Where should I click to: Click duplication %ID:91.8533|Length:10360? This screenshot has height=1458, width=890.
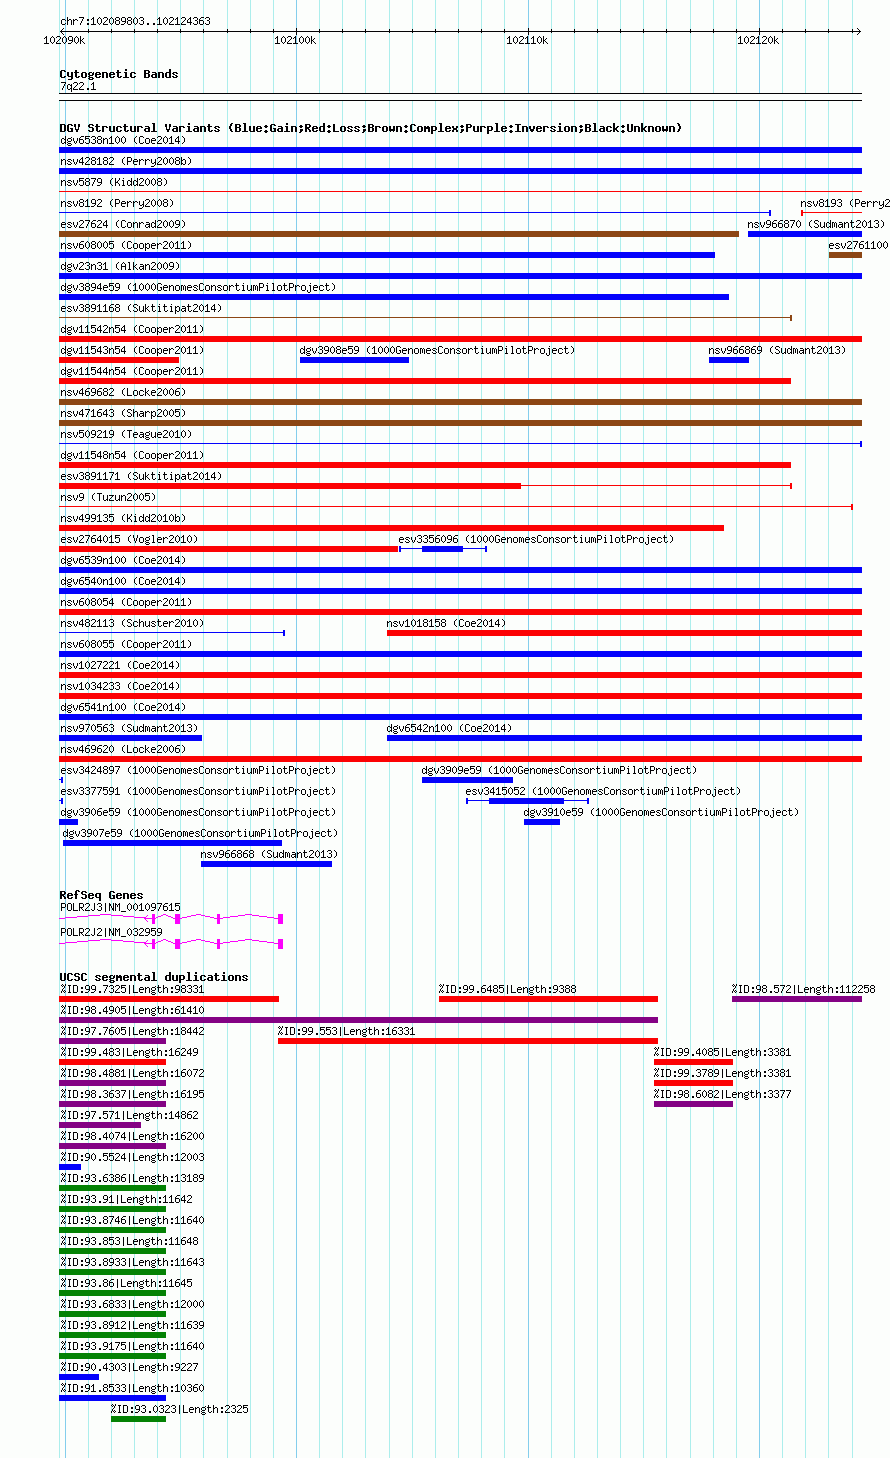click(x=113, y=1398)
